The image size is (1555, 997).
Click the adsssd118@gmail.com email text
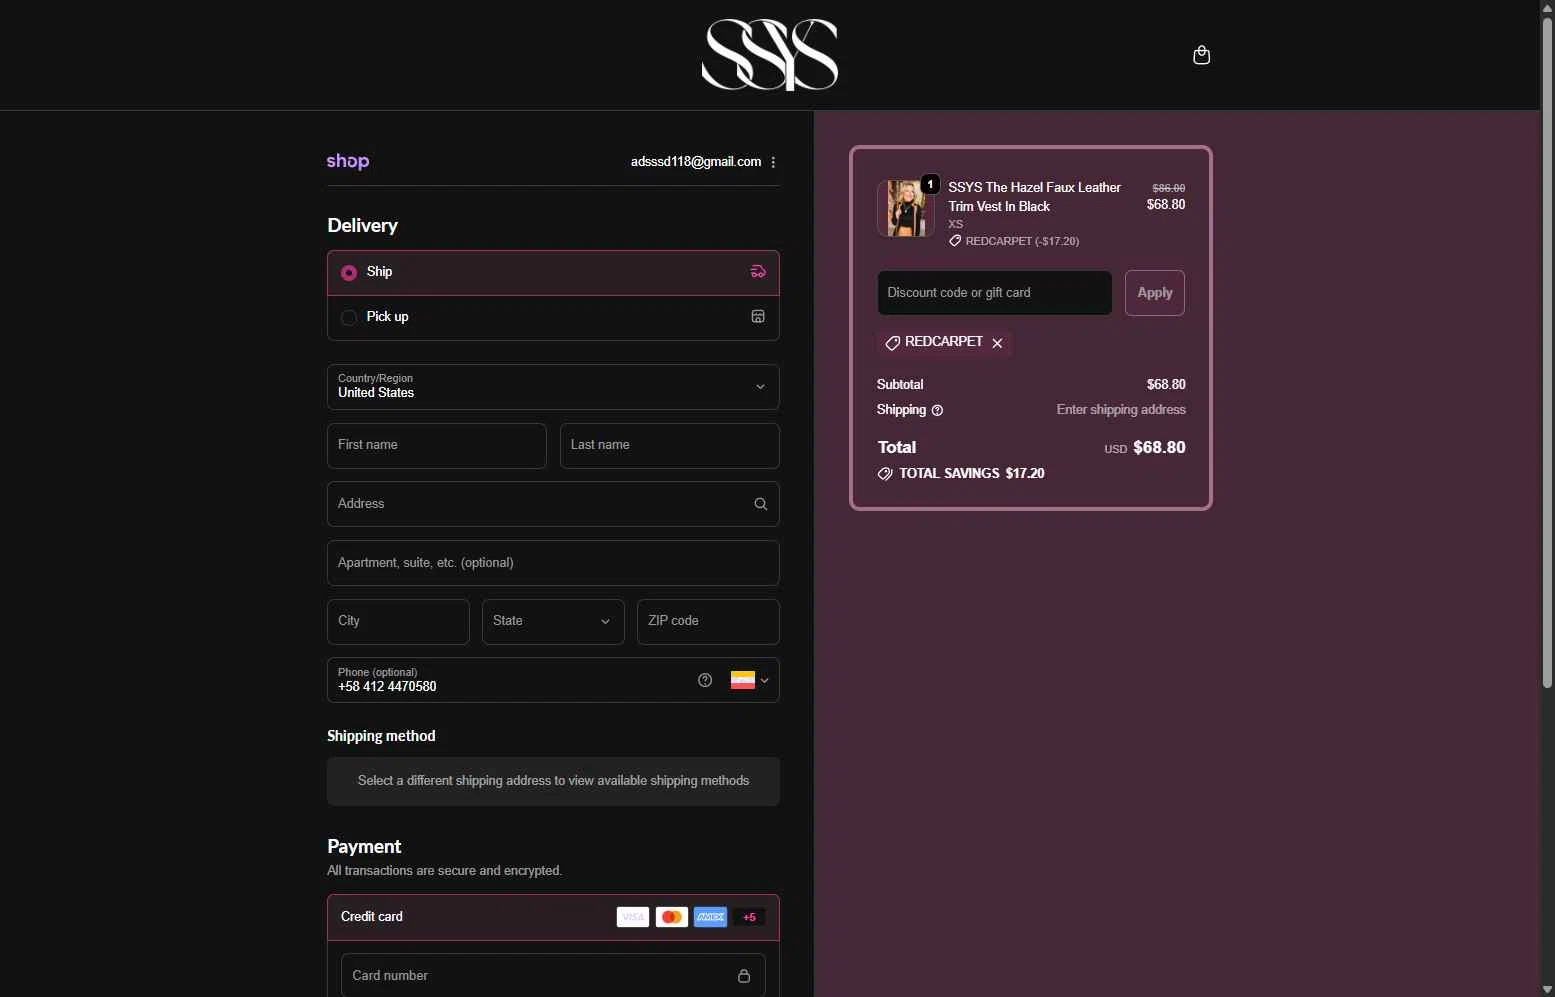point(696,162)
